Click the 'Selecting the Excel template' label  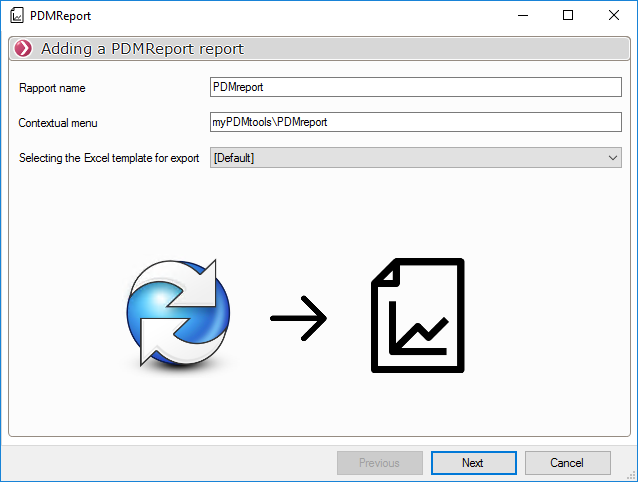click(109, 158)
